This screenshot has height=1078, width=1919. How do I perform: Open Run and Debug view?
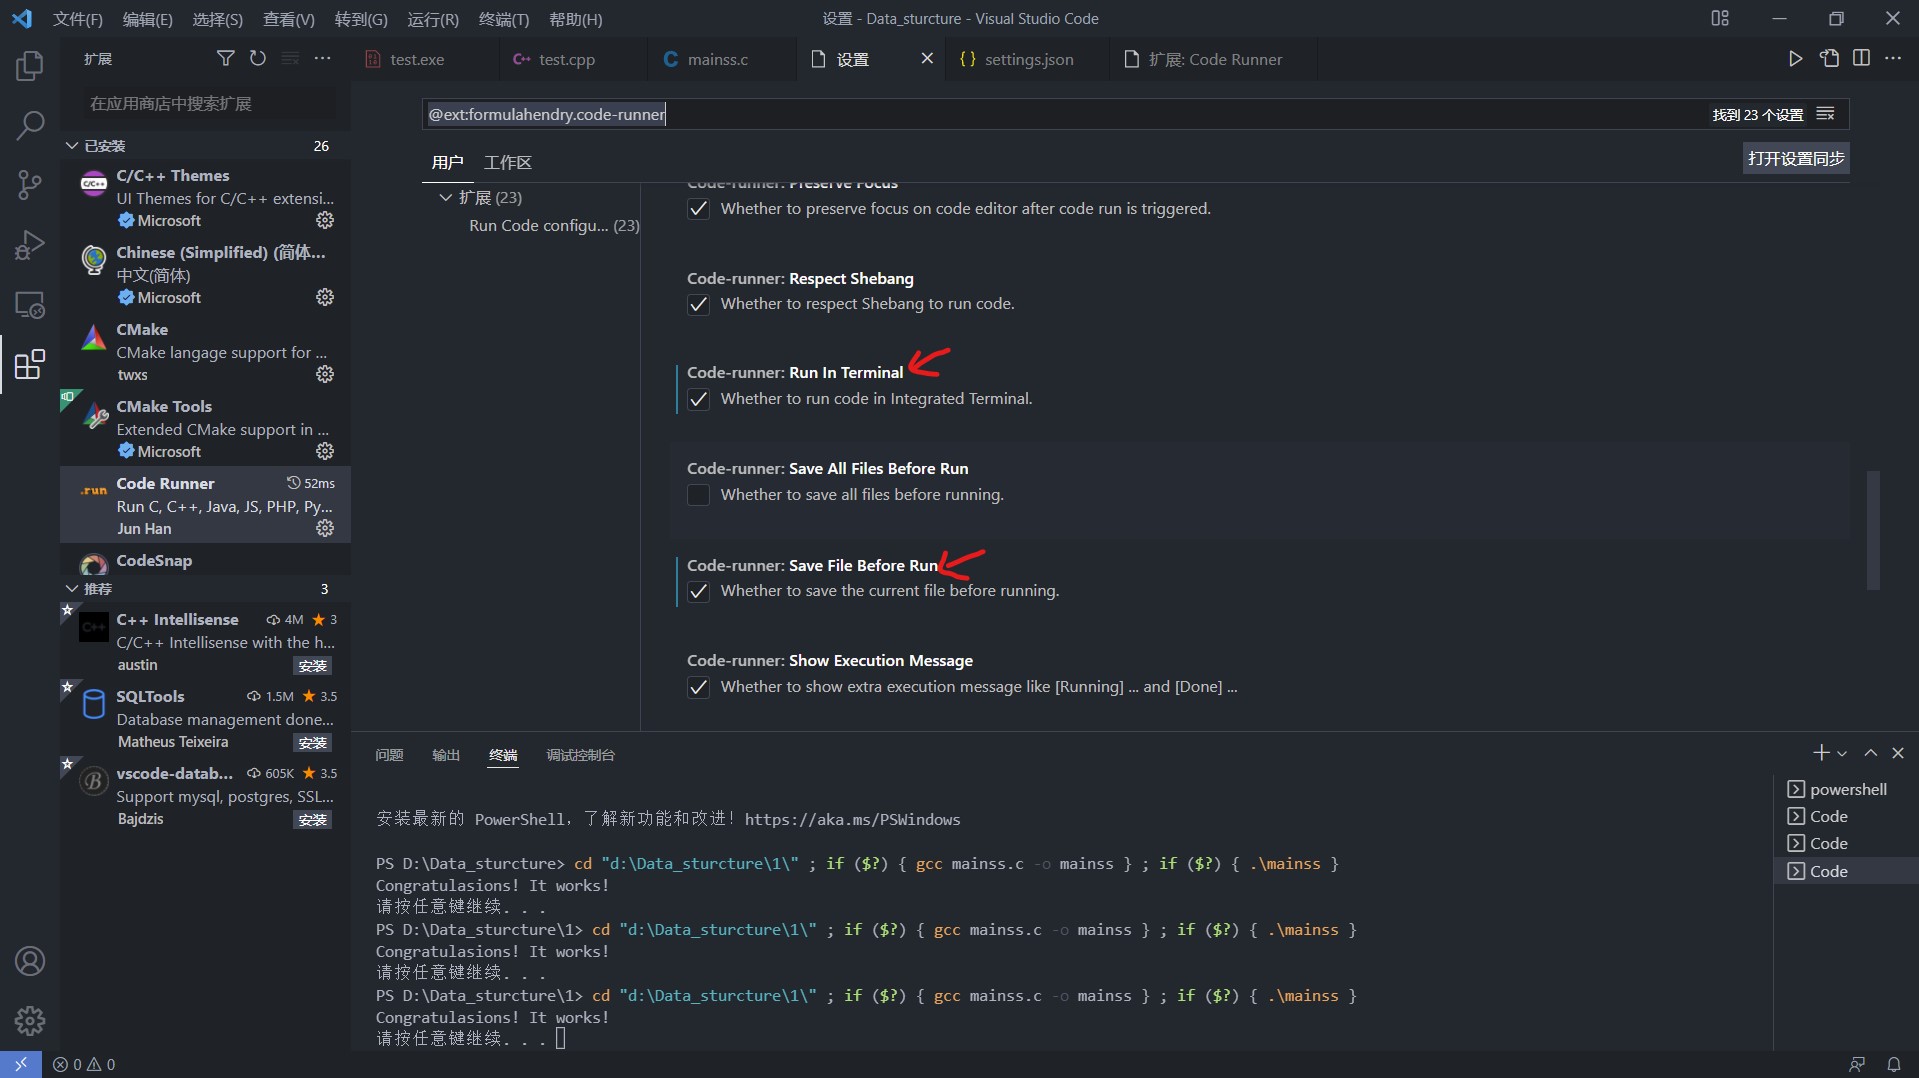click(30, 244)
